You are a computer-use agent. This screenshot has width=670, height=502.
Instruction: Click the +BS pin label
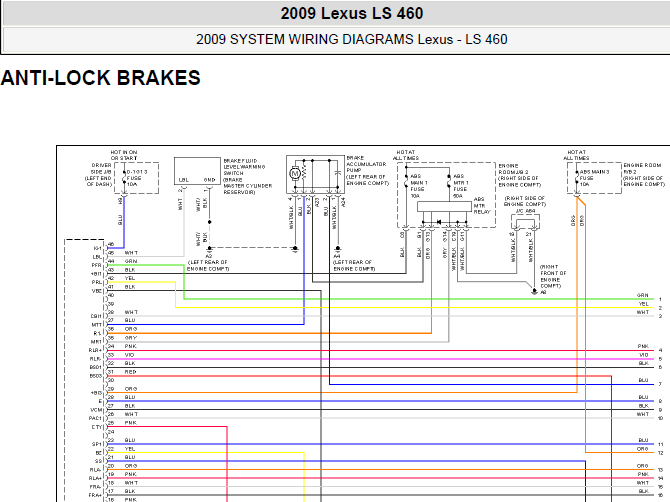97,393
